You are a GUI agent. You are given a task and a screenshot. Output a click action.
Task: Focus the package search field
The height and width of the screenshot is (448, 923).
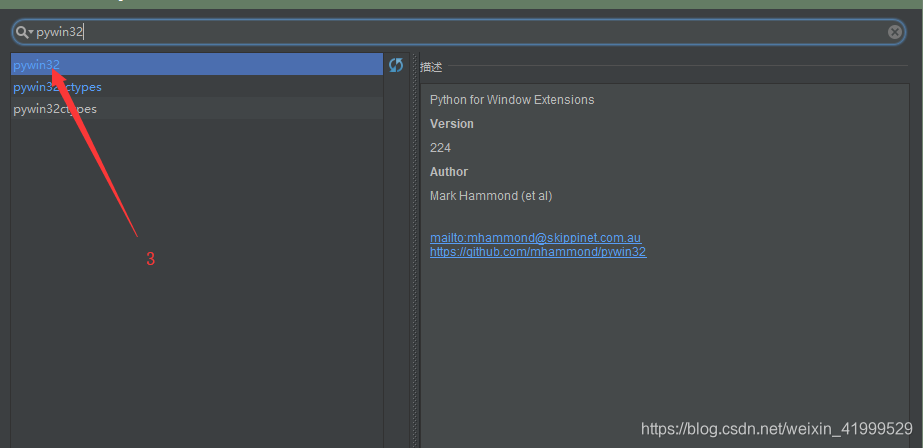click(459, 32)
